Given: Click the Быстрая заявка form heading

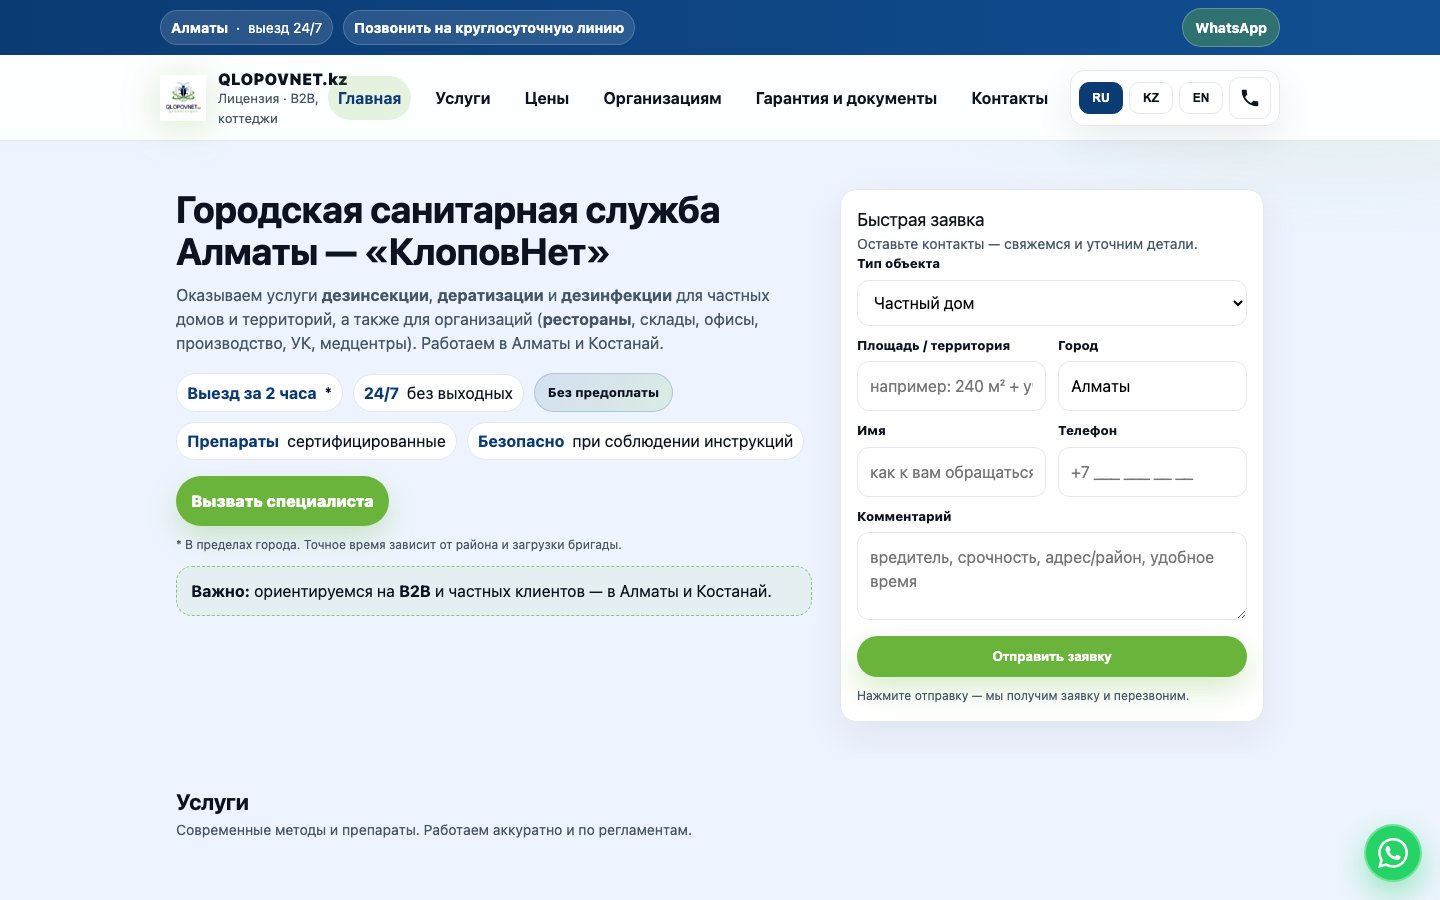Looking at the screenshot, I should (x=921, y=220).
